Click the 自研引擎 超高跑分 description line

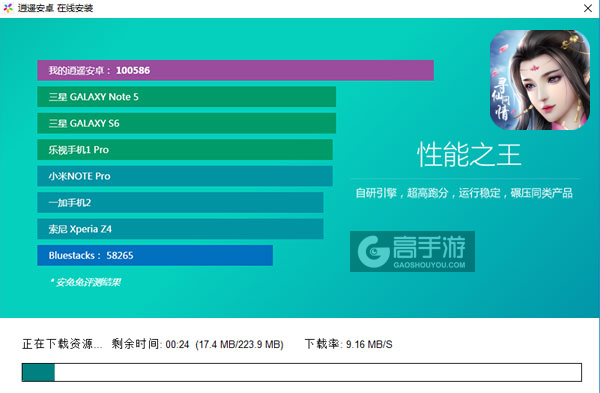[464, 193]
